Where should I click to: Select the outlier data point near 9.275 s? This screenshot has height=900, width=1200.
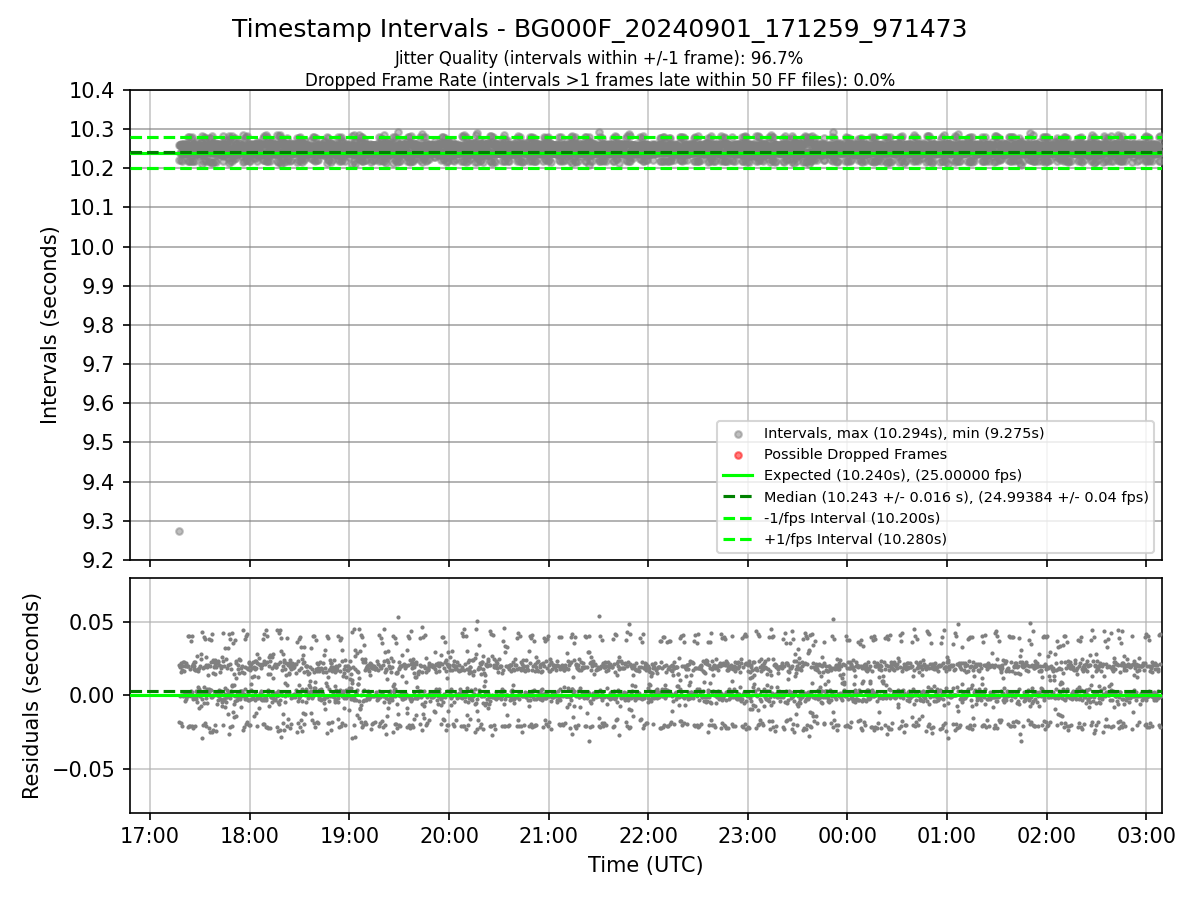click(179, 531)
